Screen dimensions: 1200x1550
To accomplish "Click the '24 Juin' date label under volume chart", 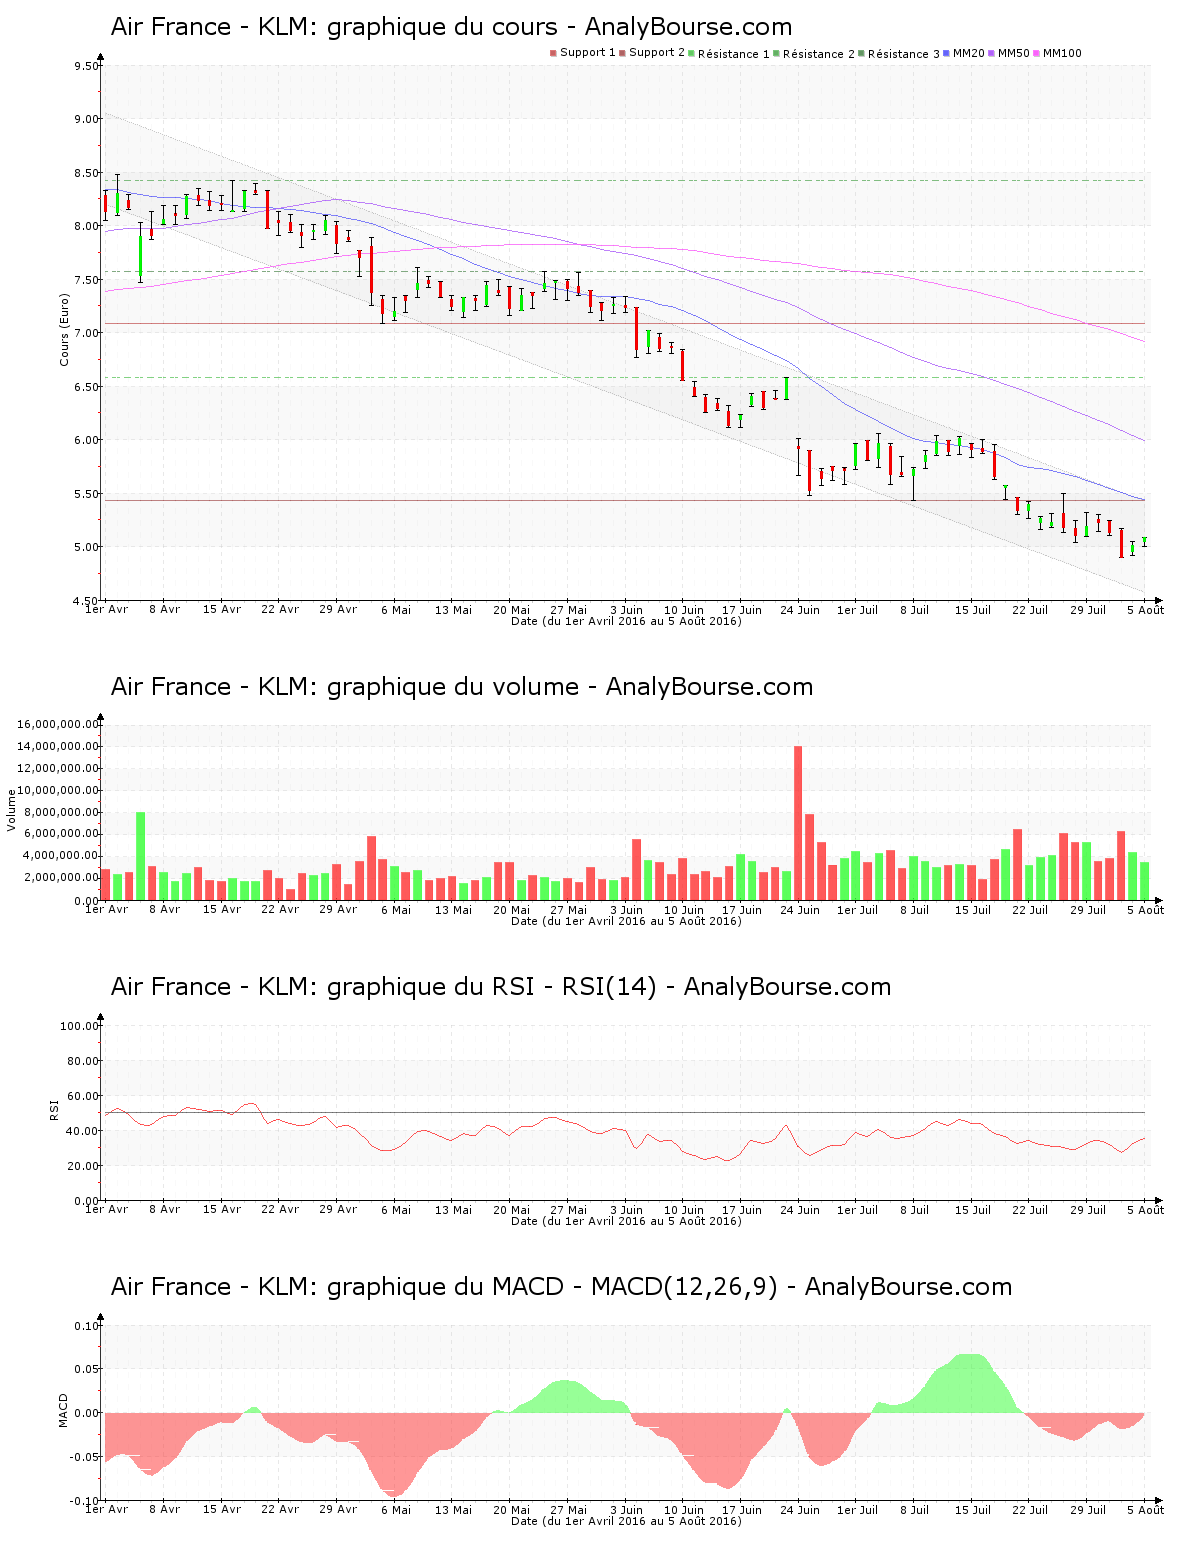I will 800,910.
